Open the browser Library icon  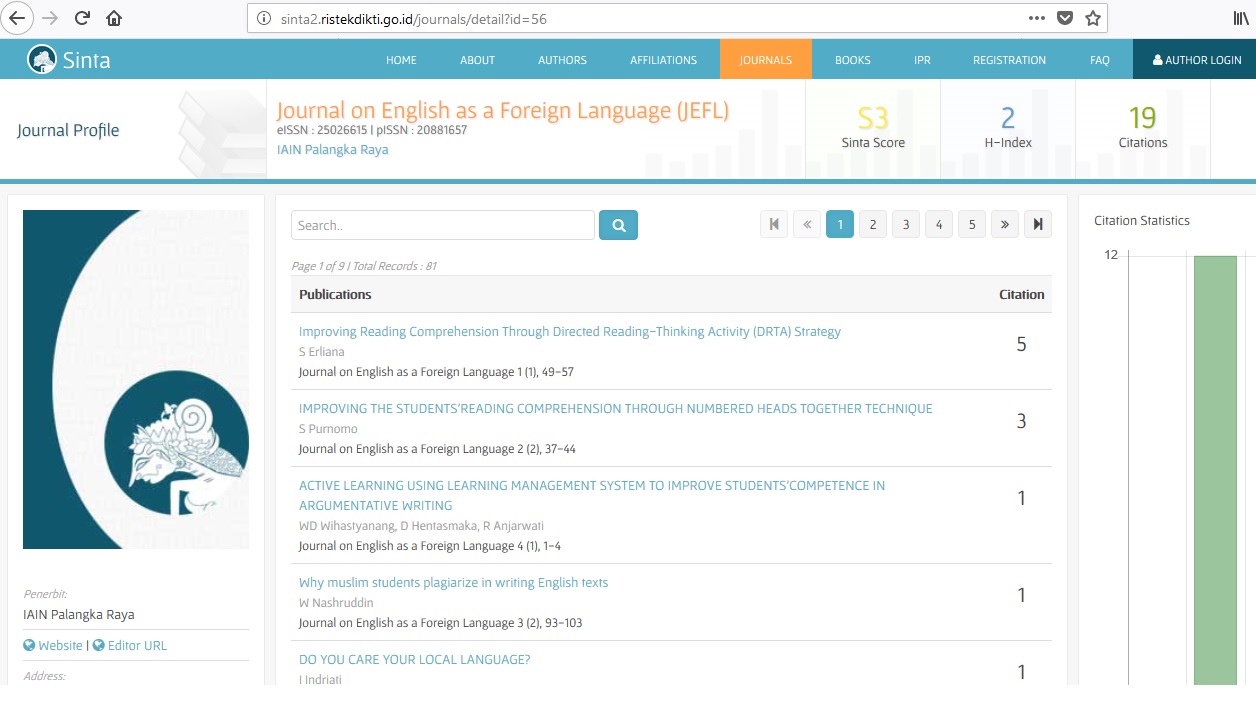(1241, 18)
